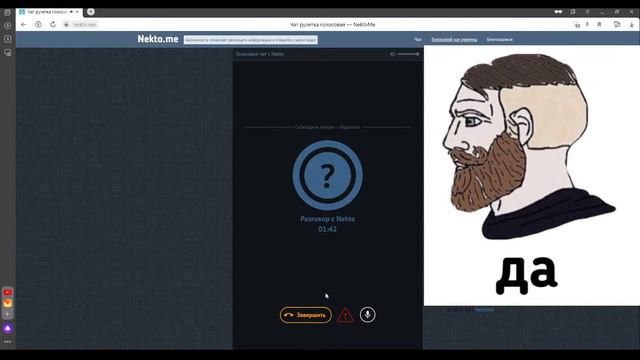Click the second icon in the browser sidebar
Viewport: 640px width, 360px height.
[x=7, y=25]
